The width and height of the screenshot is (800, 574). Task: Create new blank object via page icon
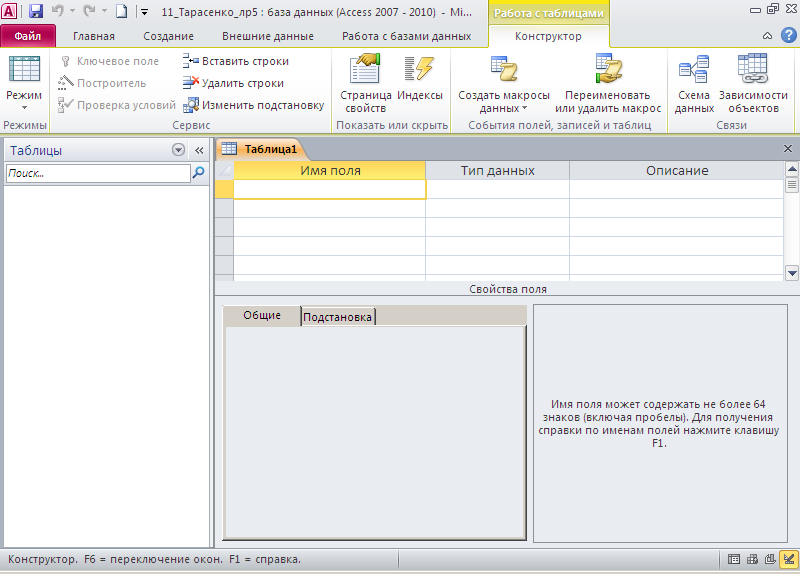[x=121, y=11]
